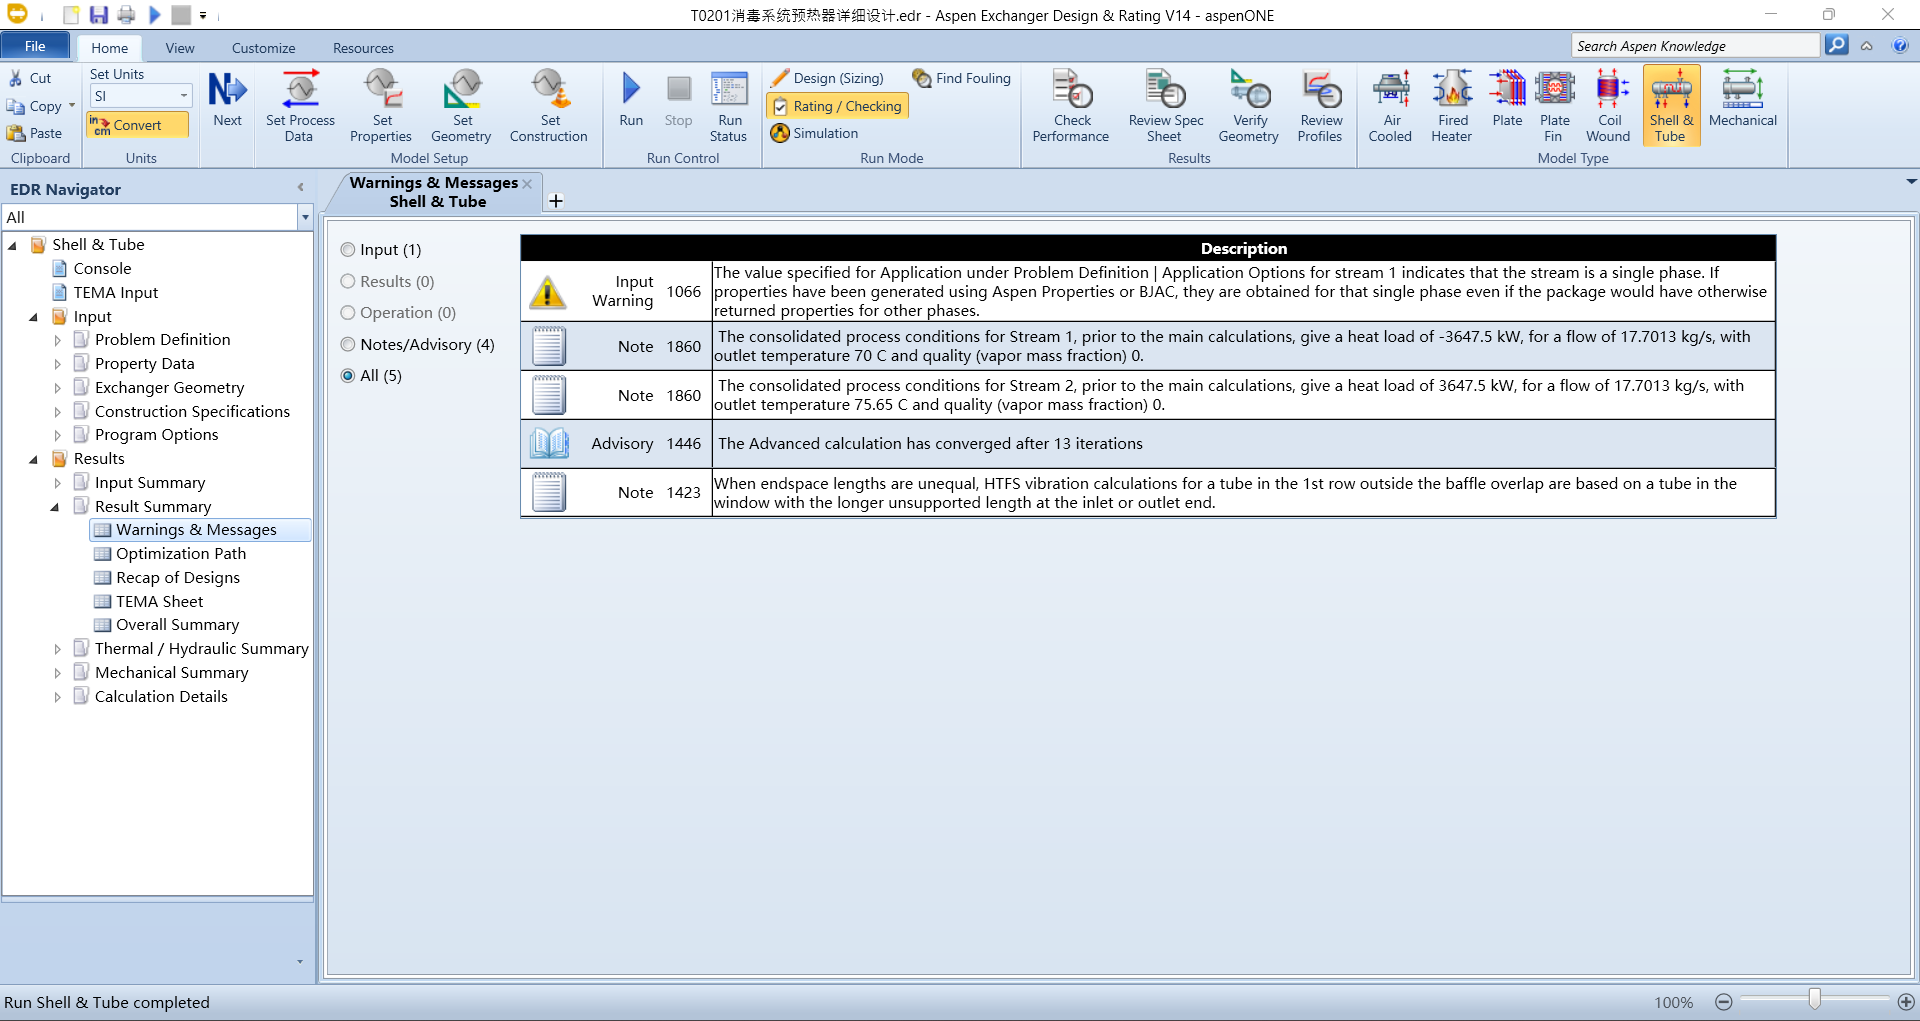Screen dimensions: 1920x1021
Task: Click zoom in plus button
Action: pos(1906,1002)
